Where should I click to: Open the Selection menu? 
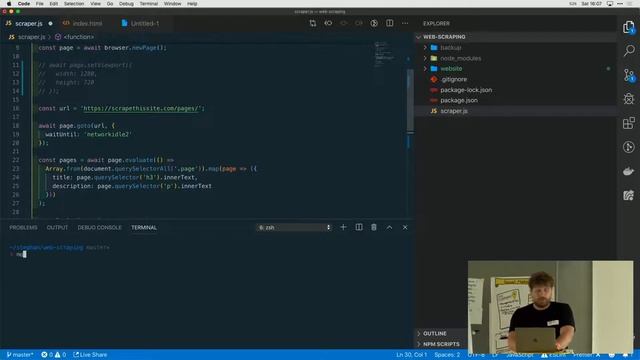(74, 4)
